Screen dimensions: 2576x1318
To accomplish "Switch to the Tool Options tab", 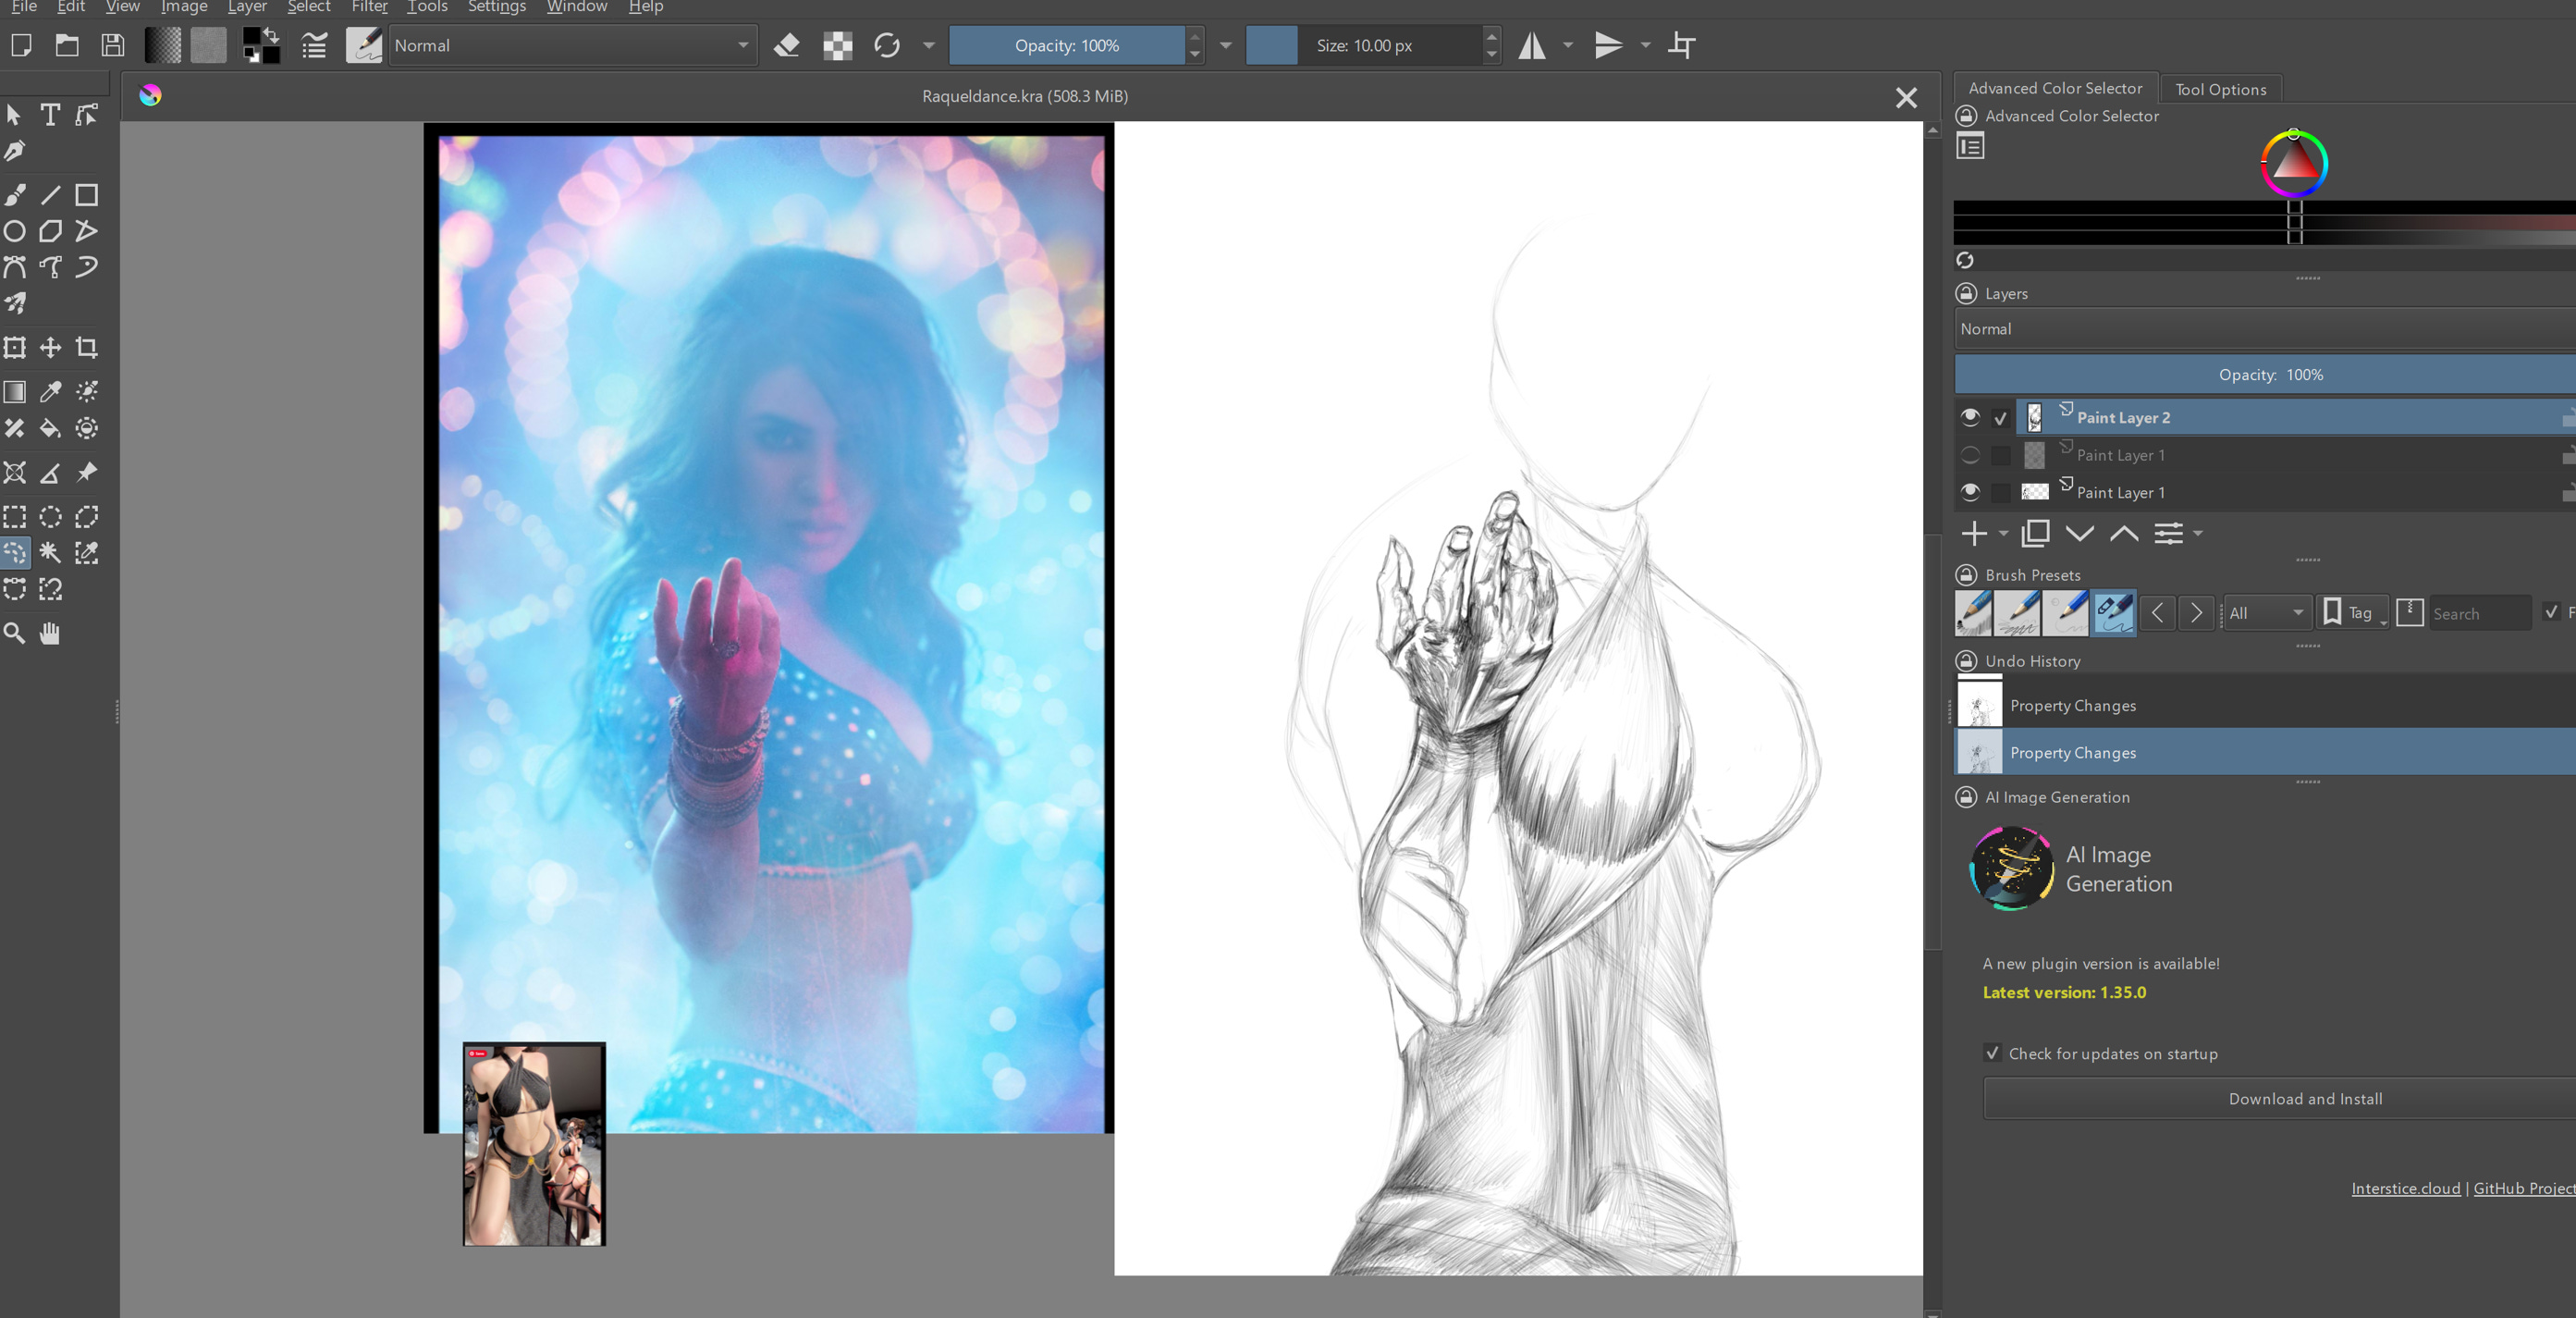I will [x=2220, y=89].
